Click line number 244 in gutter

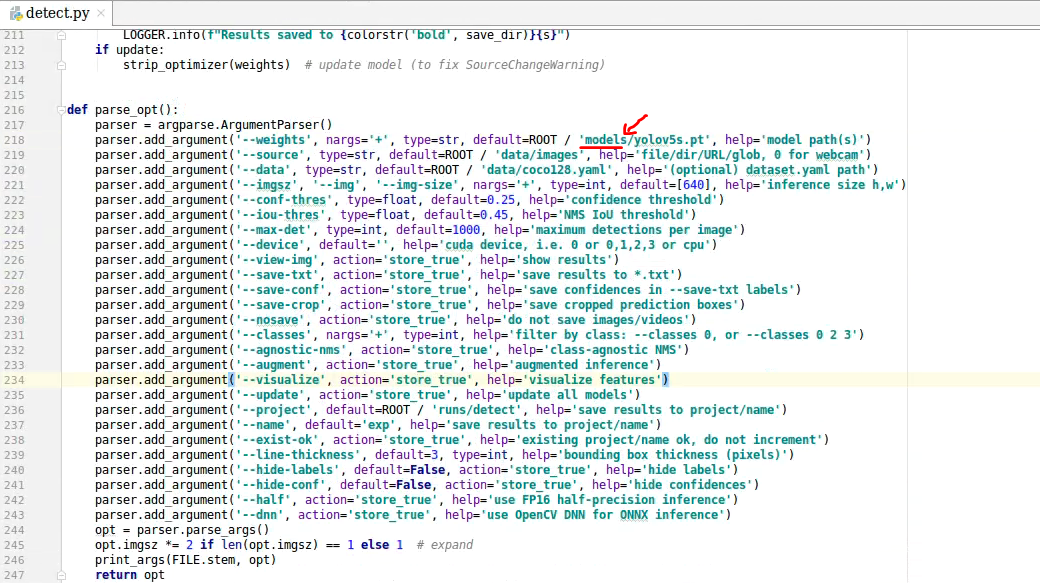coord(14,530)
